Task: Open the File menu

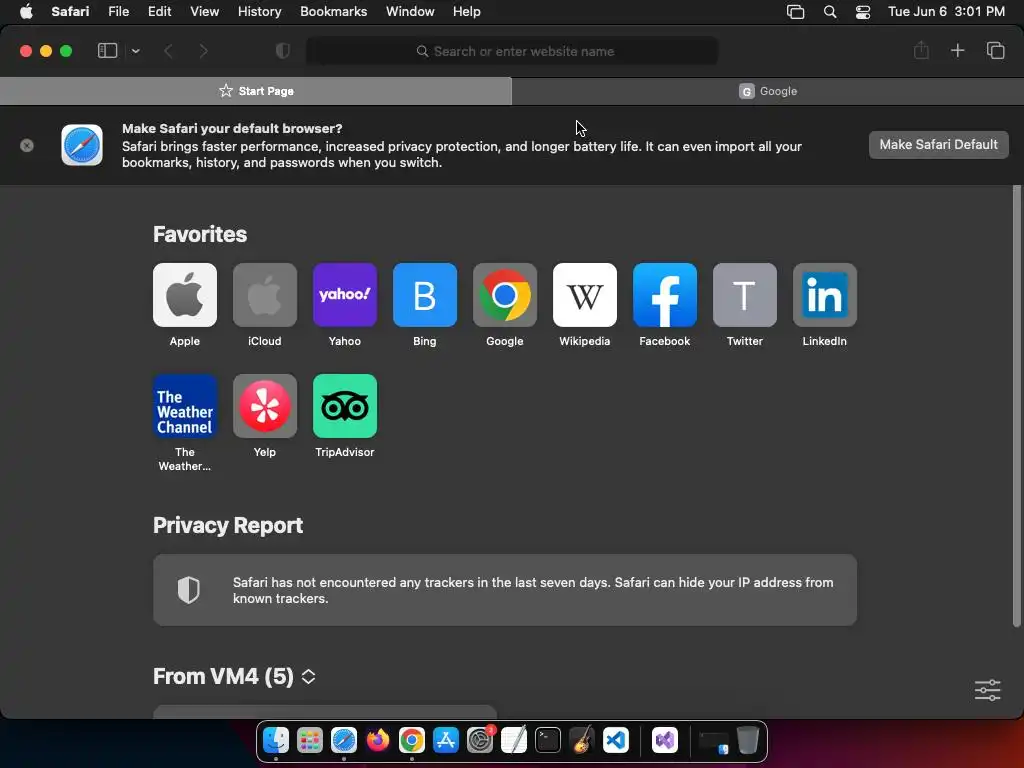Action: point(118,12)
